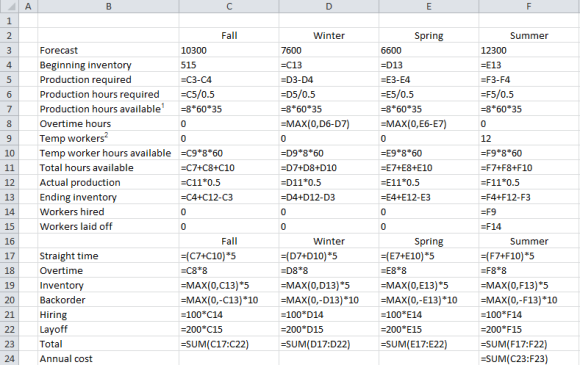Click column A header
This screenshot has height=365, width=580.
[28, 6]
